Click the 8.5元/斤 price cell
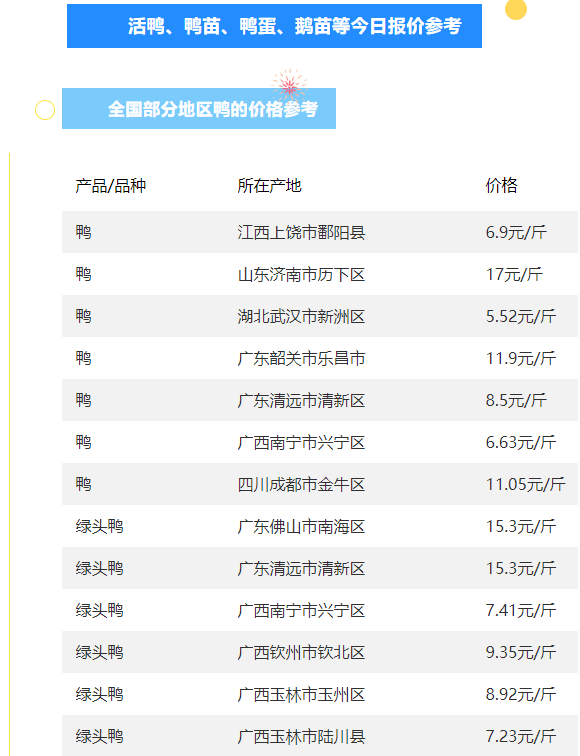This screenshot has width=580, height=756. pyautogui.click(x=516, y=400)
